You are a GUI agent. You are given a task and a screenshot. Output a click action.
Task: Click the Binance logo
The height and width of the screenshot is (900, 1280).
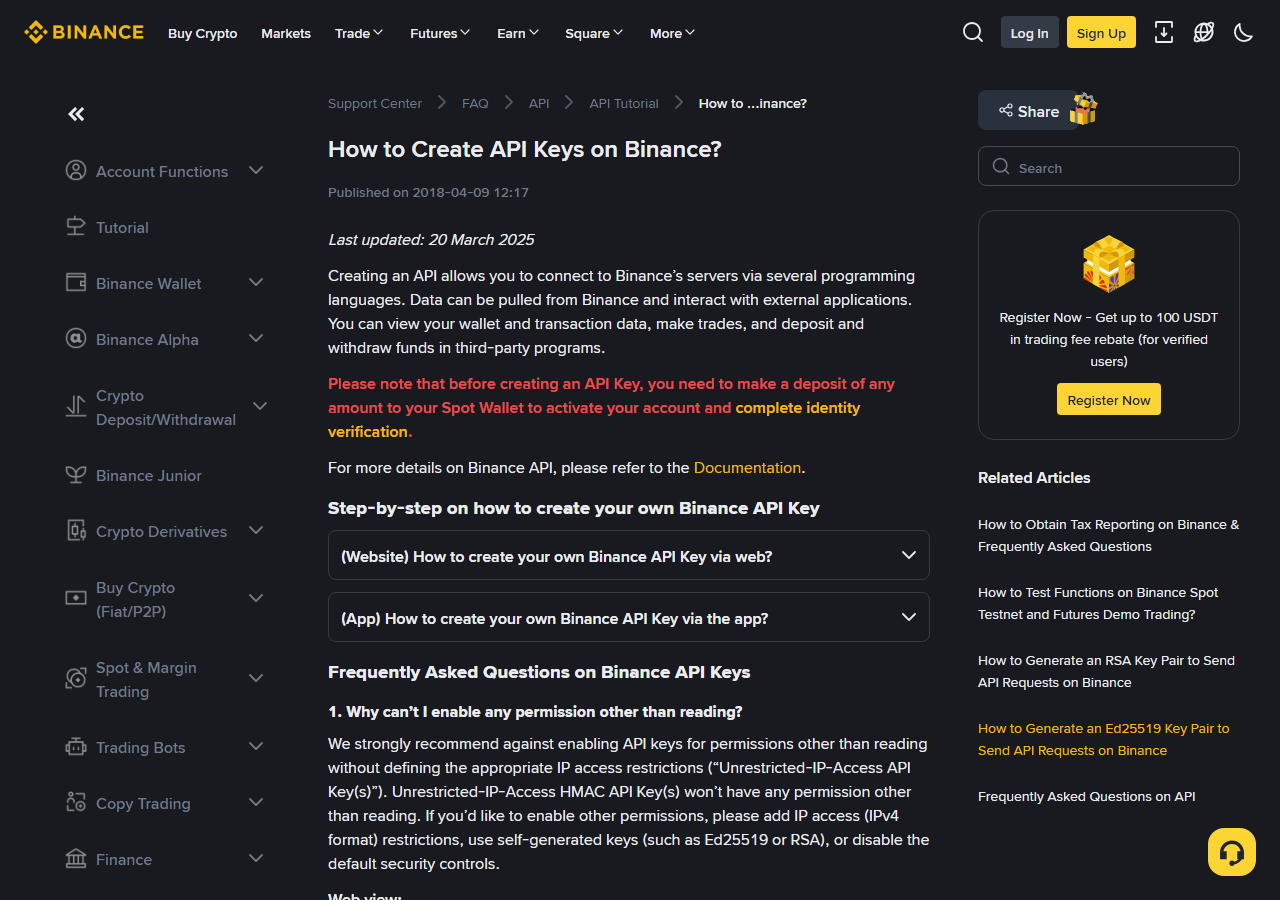[x=84, y=32]
